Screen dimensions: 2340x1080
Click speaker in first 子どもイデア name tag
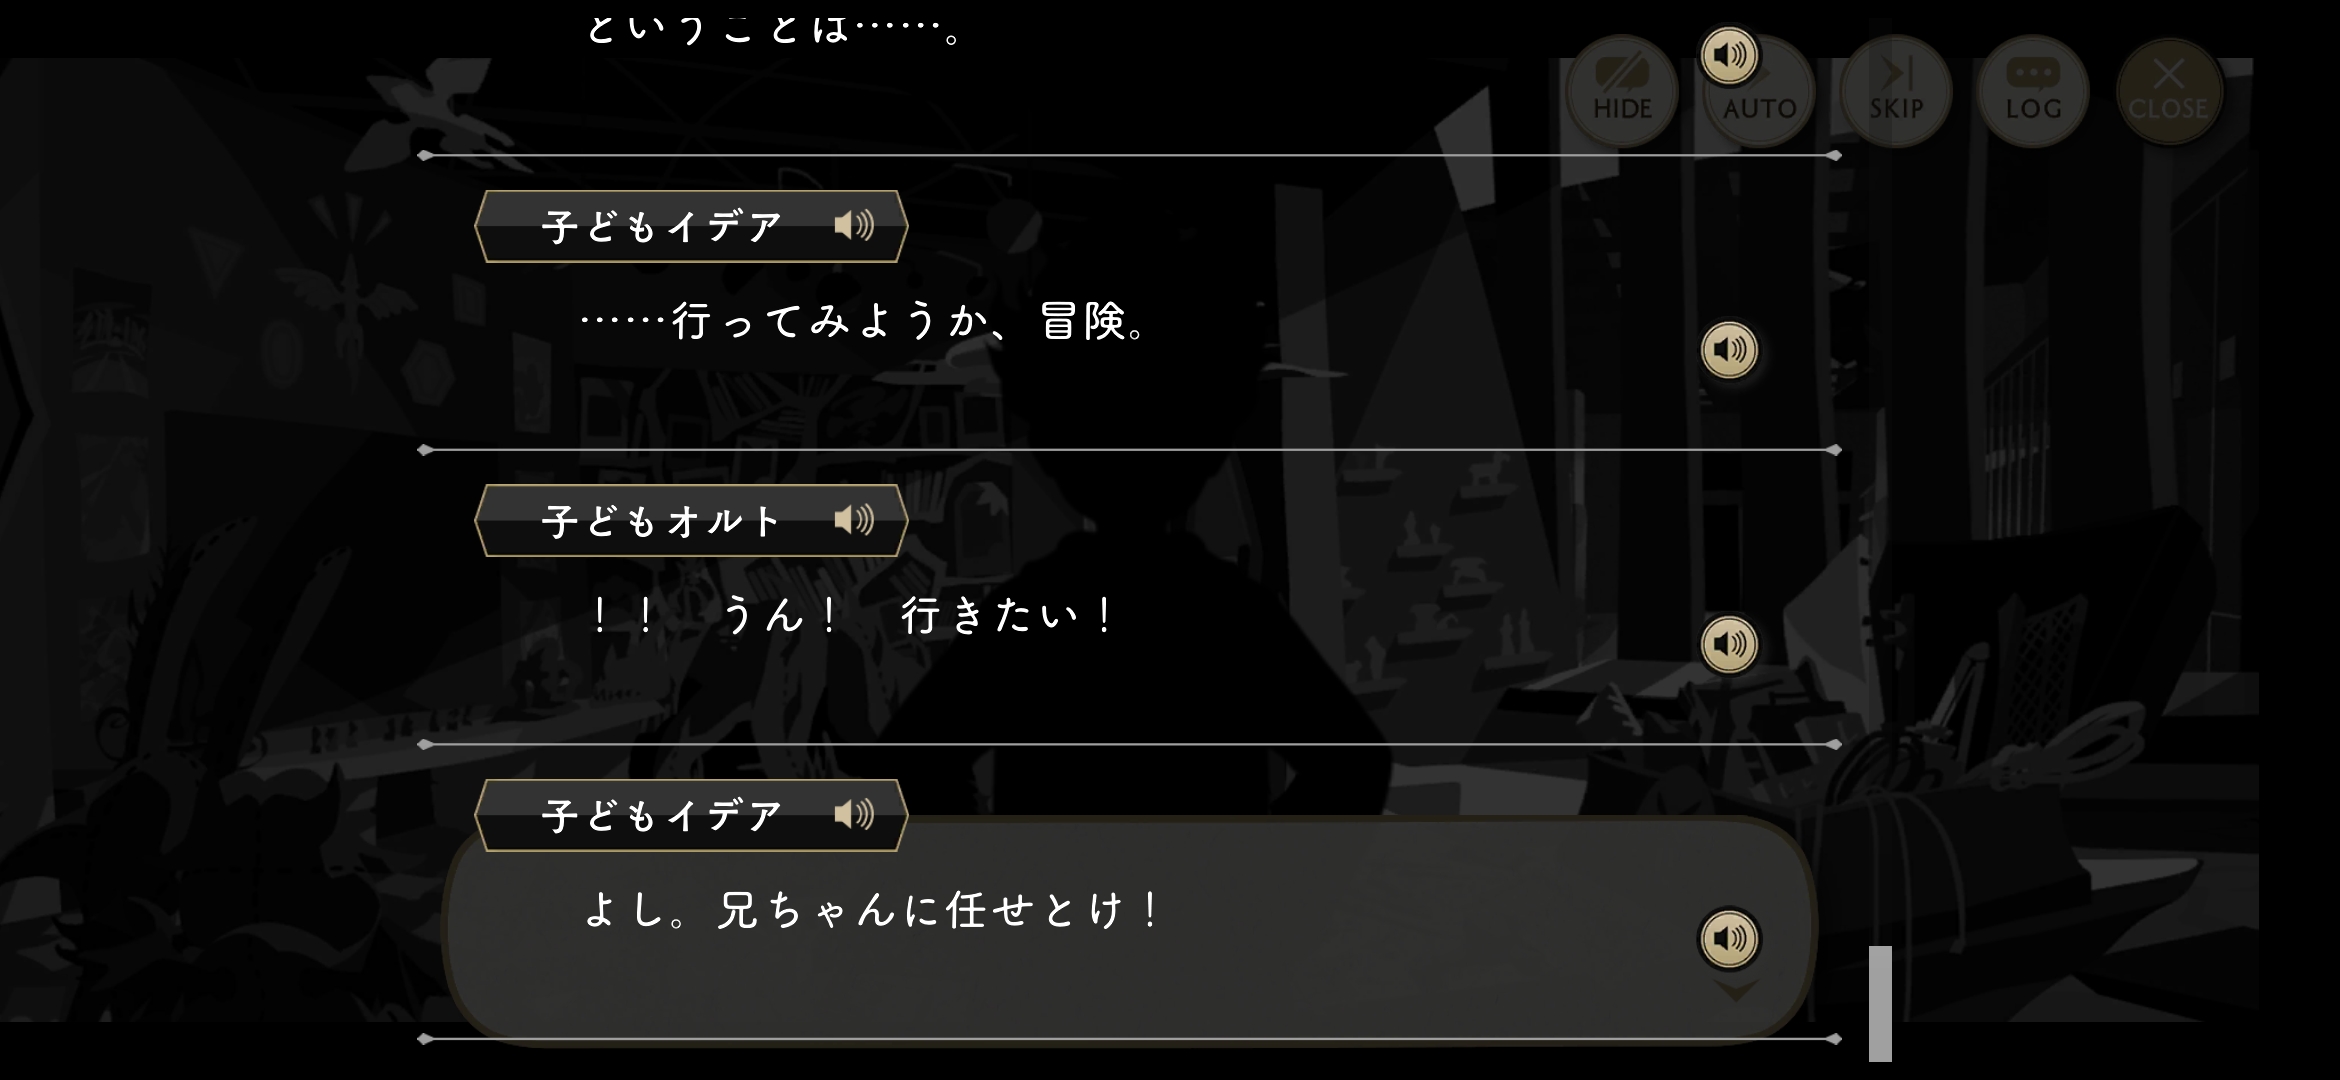(854, 226)
